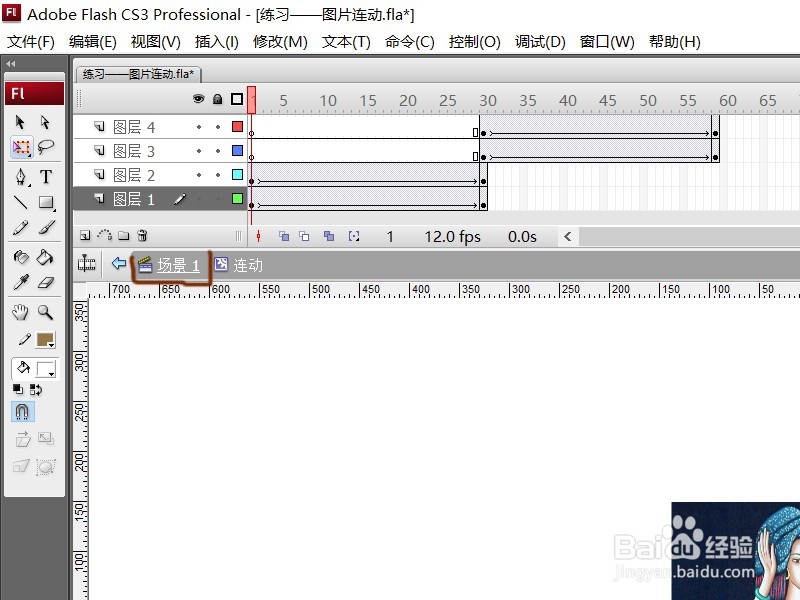Open the fill color swatch picker
800x600 pixels.
[x=45, y=369]
